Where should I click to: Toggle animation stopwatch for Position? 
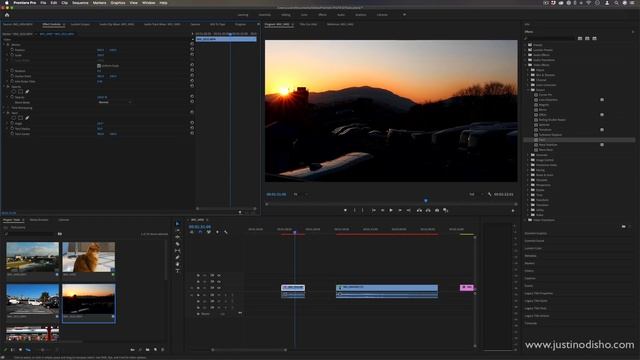click(12, 50)
